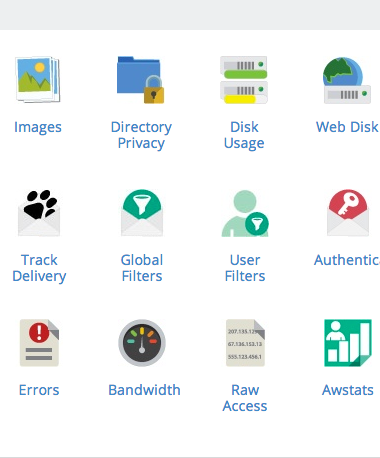The height and width of the screenshot is (458, 380).
Task: Open the Global Filters text link
Action: tap(142, 268)
